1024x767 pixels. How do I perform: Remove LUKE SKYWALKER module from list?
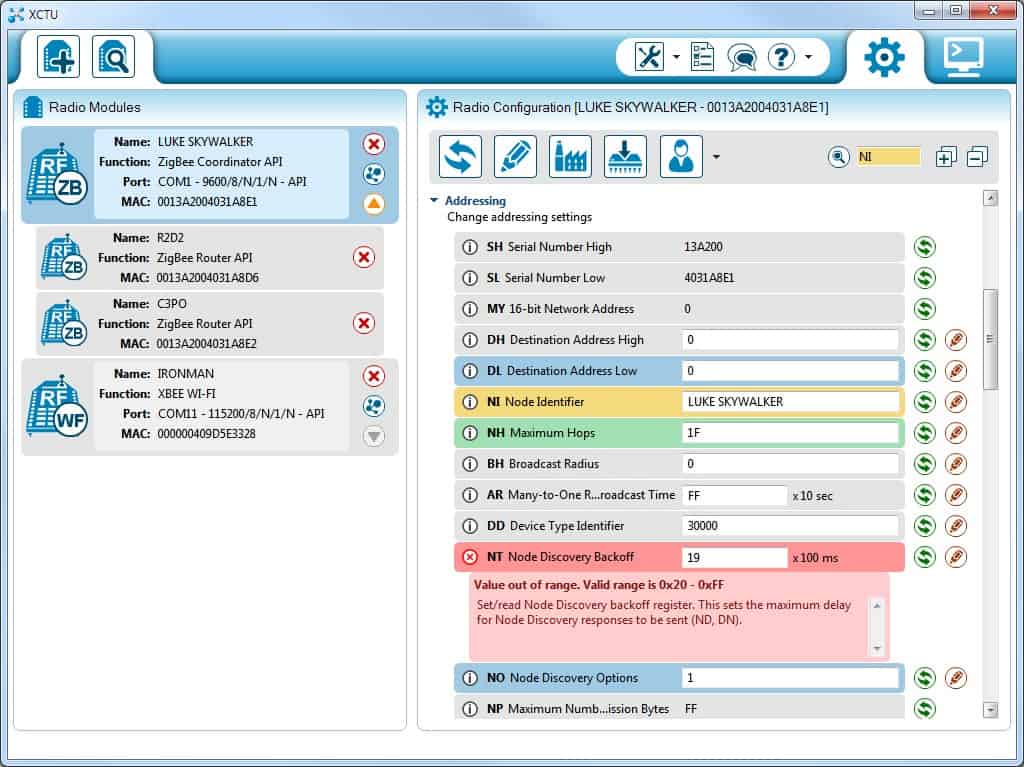point(374,144)
